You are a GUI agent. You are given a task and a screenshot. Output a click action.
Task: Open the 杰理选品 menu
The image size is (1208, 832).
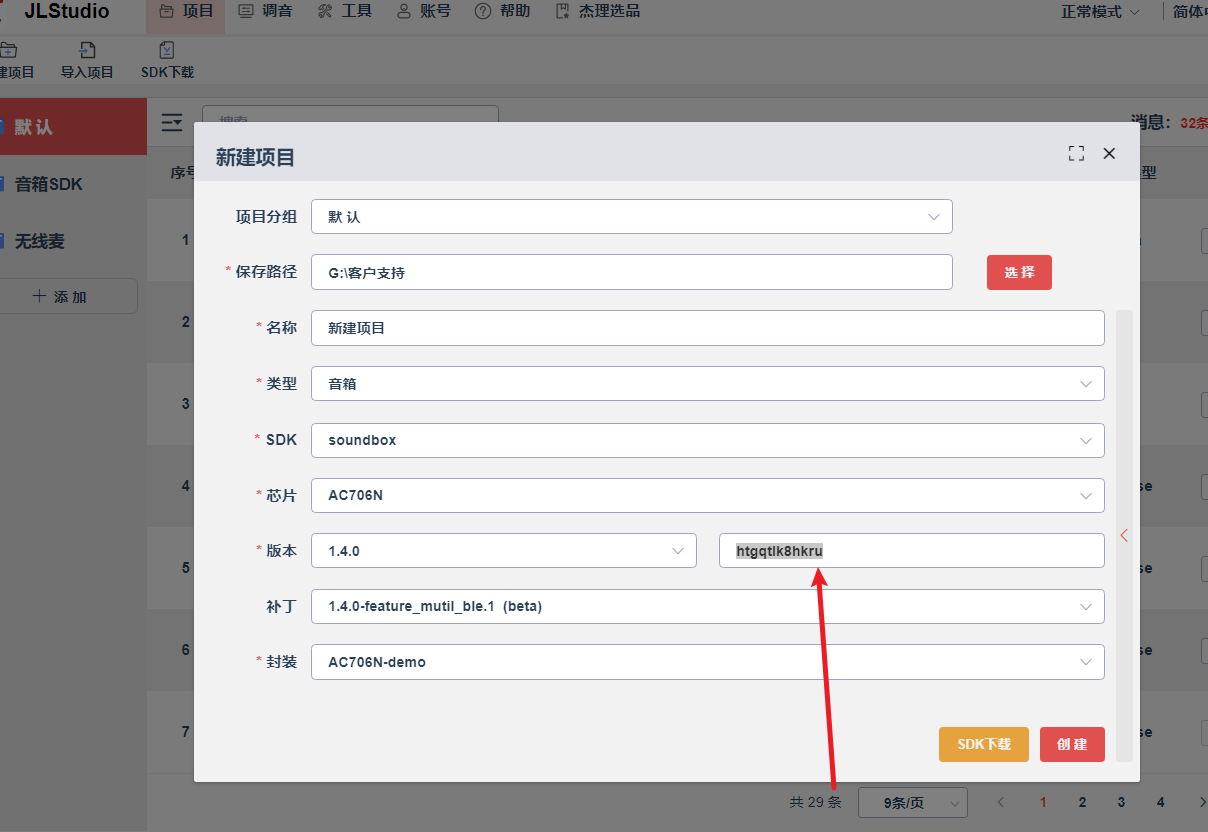[597, 12]
